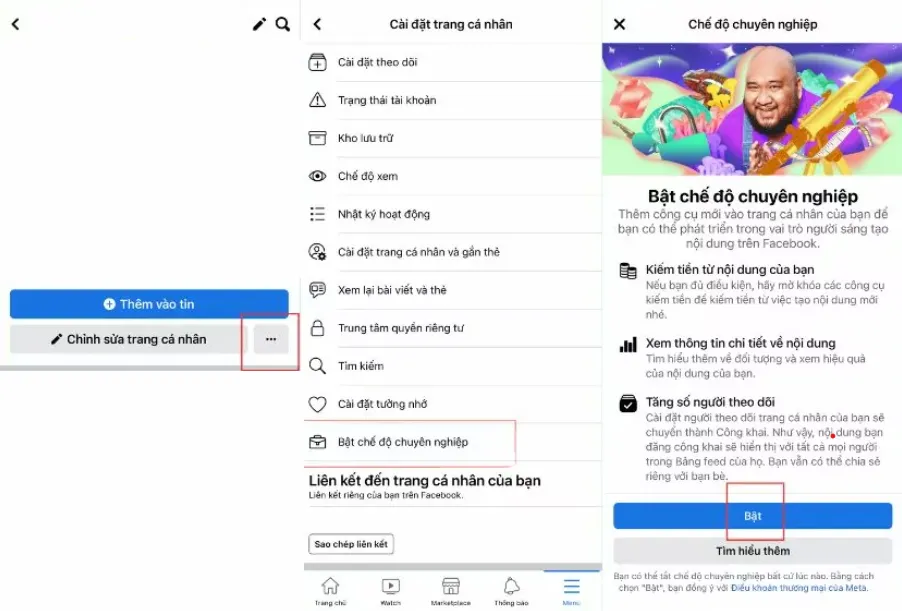
Task: Open the three-dot more options button
Action: (271, 339)
